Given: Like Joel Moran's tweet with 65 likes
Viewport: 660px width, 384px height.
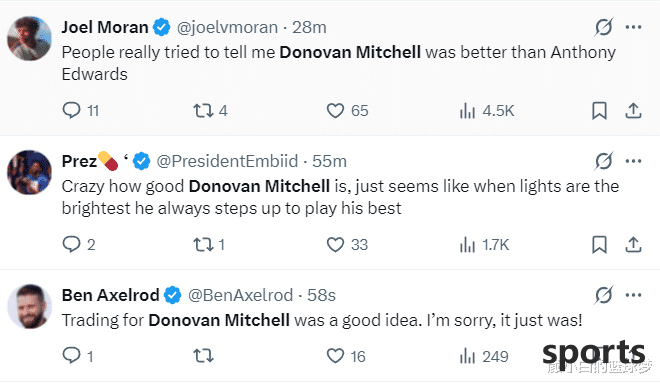Looking at the screenshot, I should point(335,111).
